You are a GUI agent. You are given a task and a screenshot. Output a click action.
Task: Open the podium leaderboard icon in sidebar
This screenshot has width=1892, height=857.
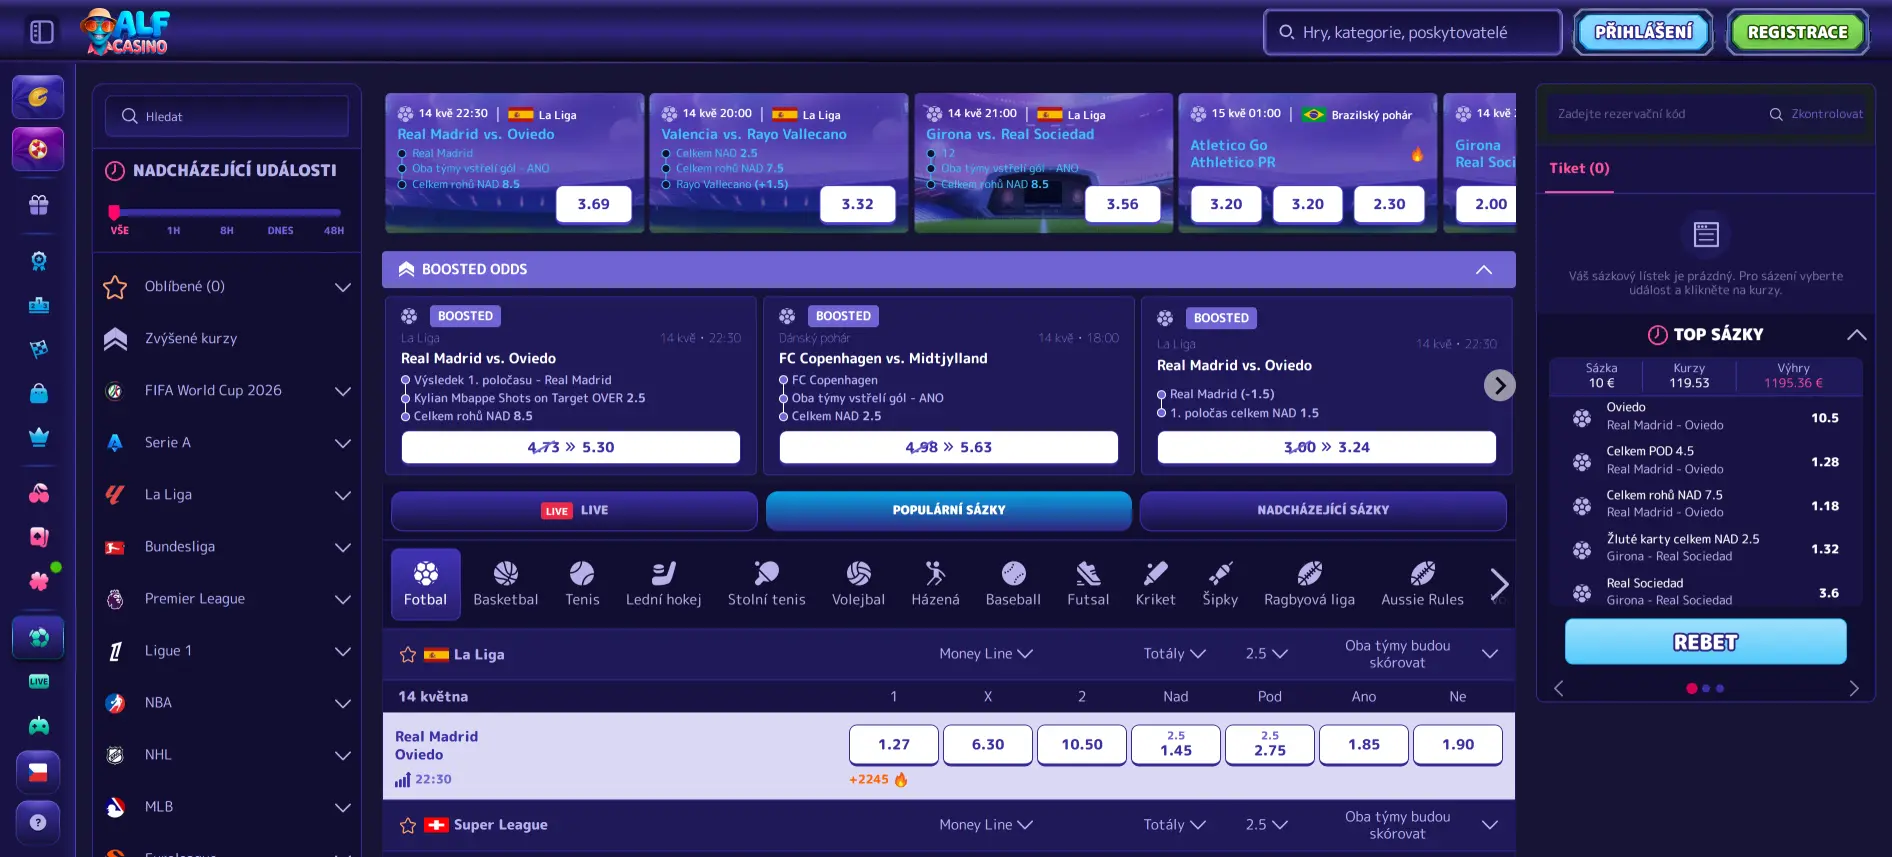tap(38, 305)
